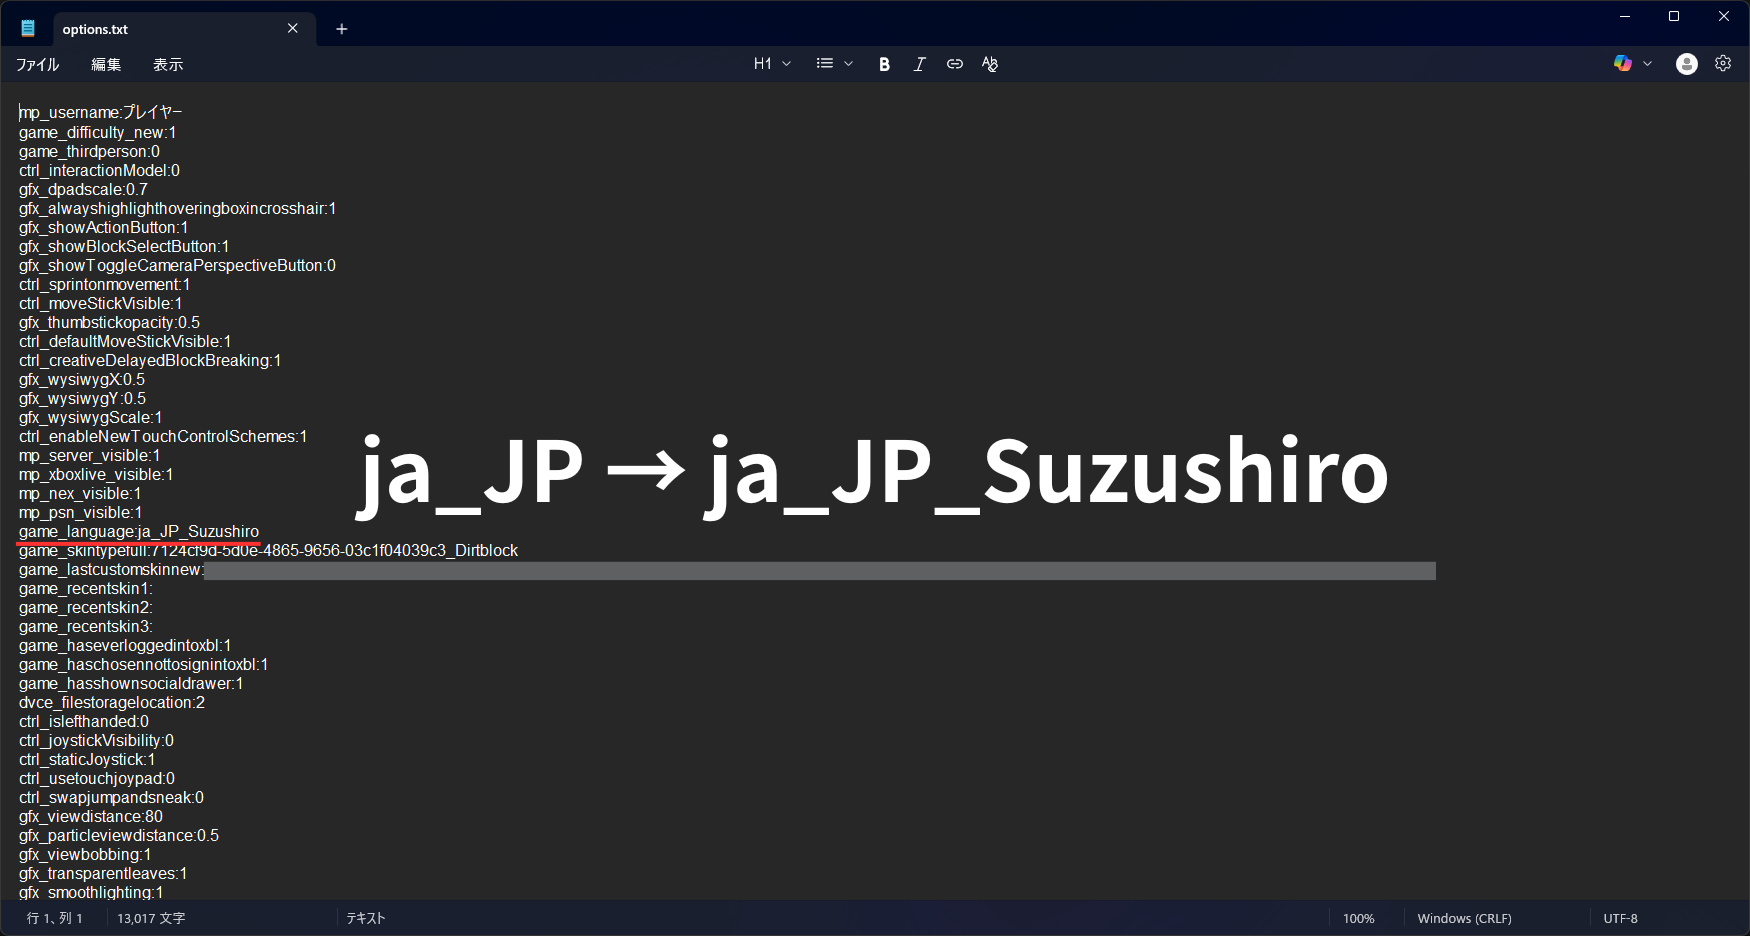
Task: Open the ファイル menu
Action: 36,64
